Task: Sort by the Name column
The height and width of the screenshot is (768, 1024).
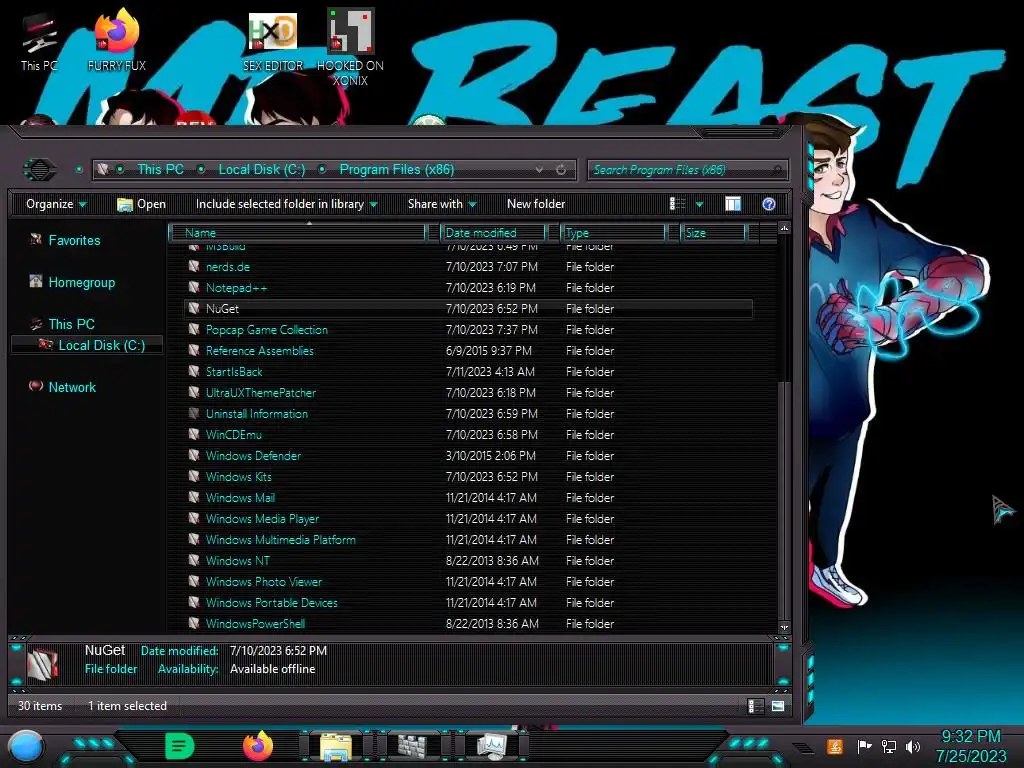Action: point(297,232)
